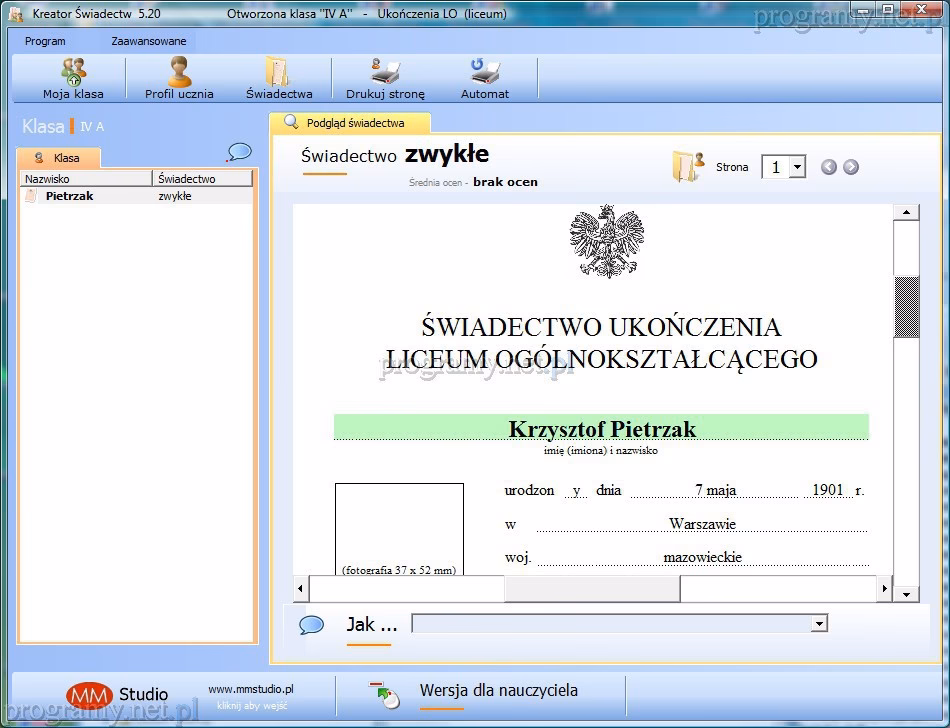Click Drukuj stronę printer icon
Image resolution: width=950 pixels, height=728 pixels.
(x=385, y=72)
